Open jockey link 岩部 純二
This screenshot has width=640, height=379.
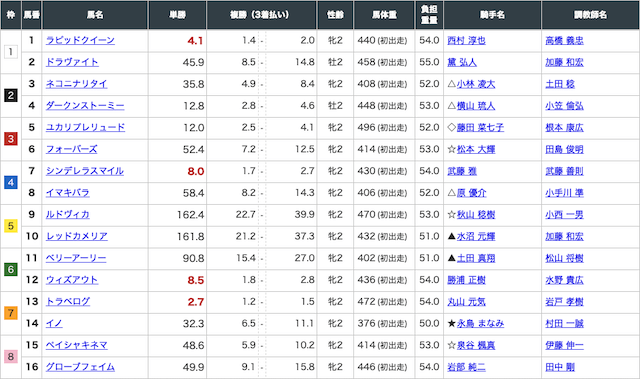pos(467,367)
